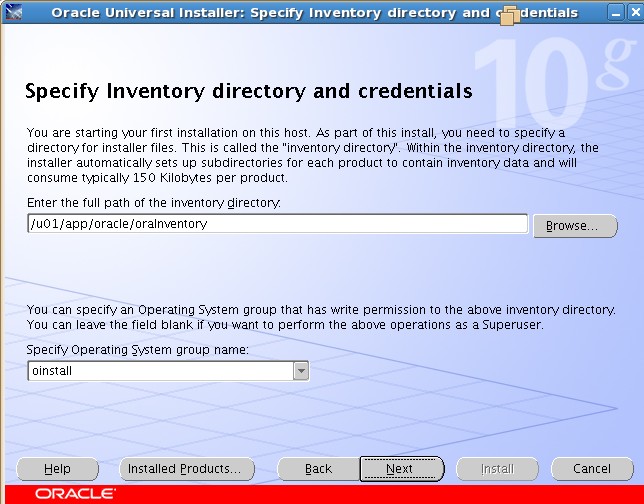Click label 'Specify Operating System group name'

click(x=138, y=350)
